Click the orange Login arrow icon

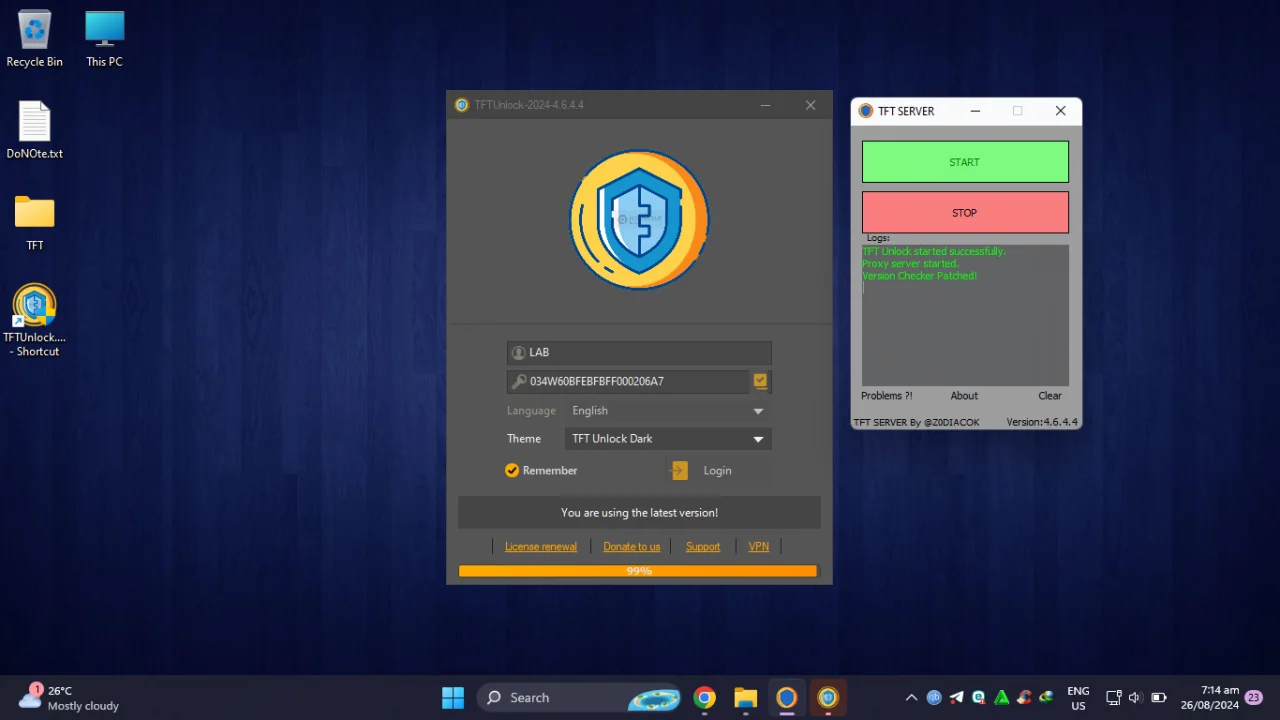[x=679, y=470]
